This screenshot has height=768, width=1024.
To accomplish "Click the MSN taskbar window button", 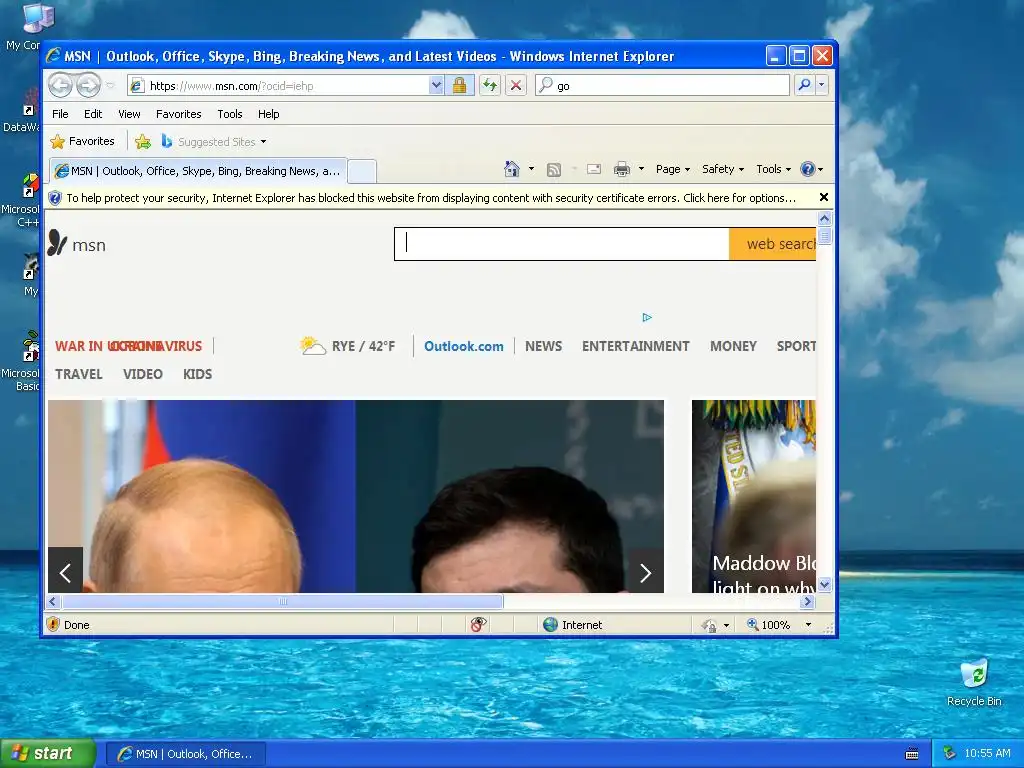I will (x=185, y=754).
